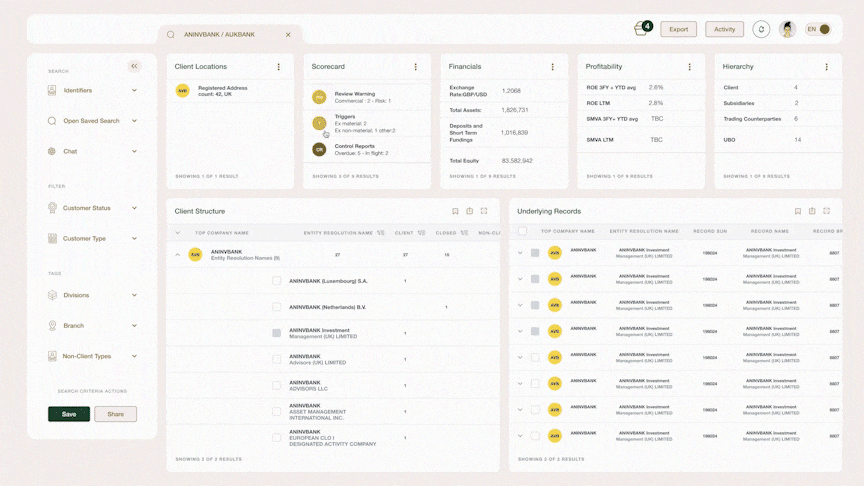Check ANINVBANK (Luxembourg) S.A. checkbox
The image size is (864, 486).
tap(277, 281)
